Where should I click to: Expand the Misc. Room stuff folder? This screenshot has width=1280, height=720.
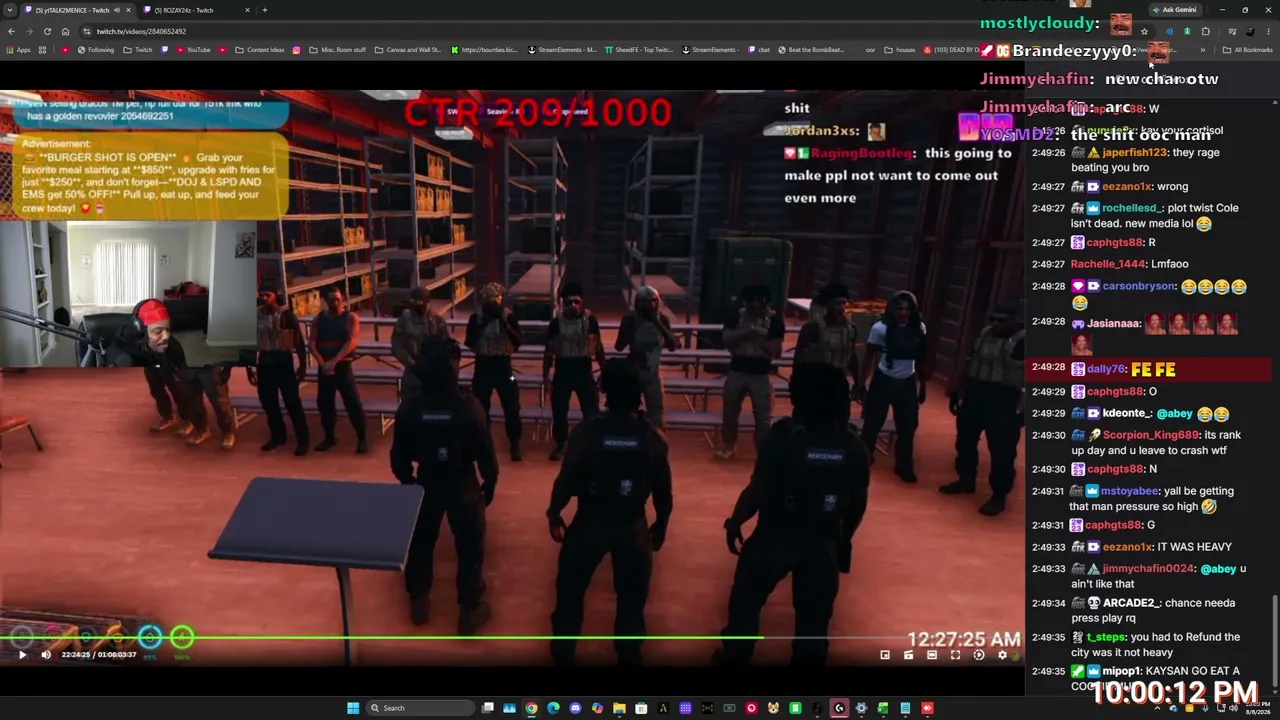337,50
